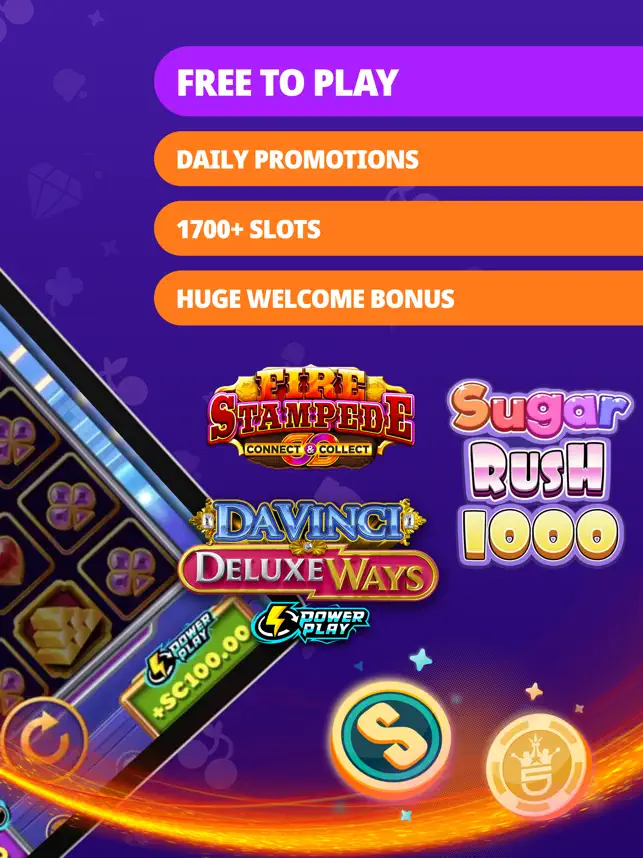The height and width of the screenshot is (858, 643).
Task: Click the blue Power Play lightning badge
Action: pos(310,622)
